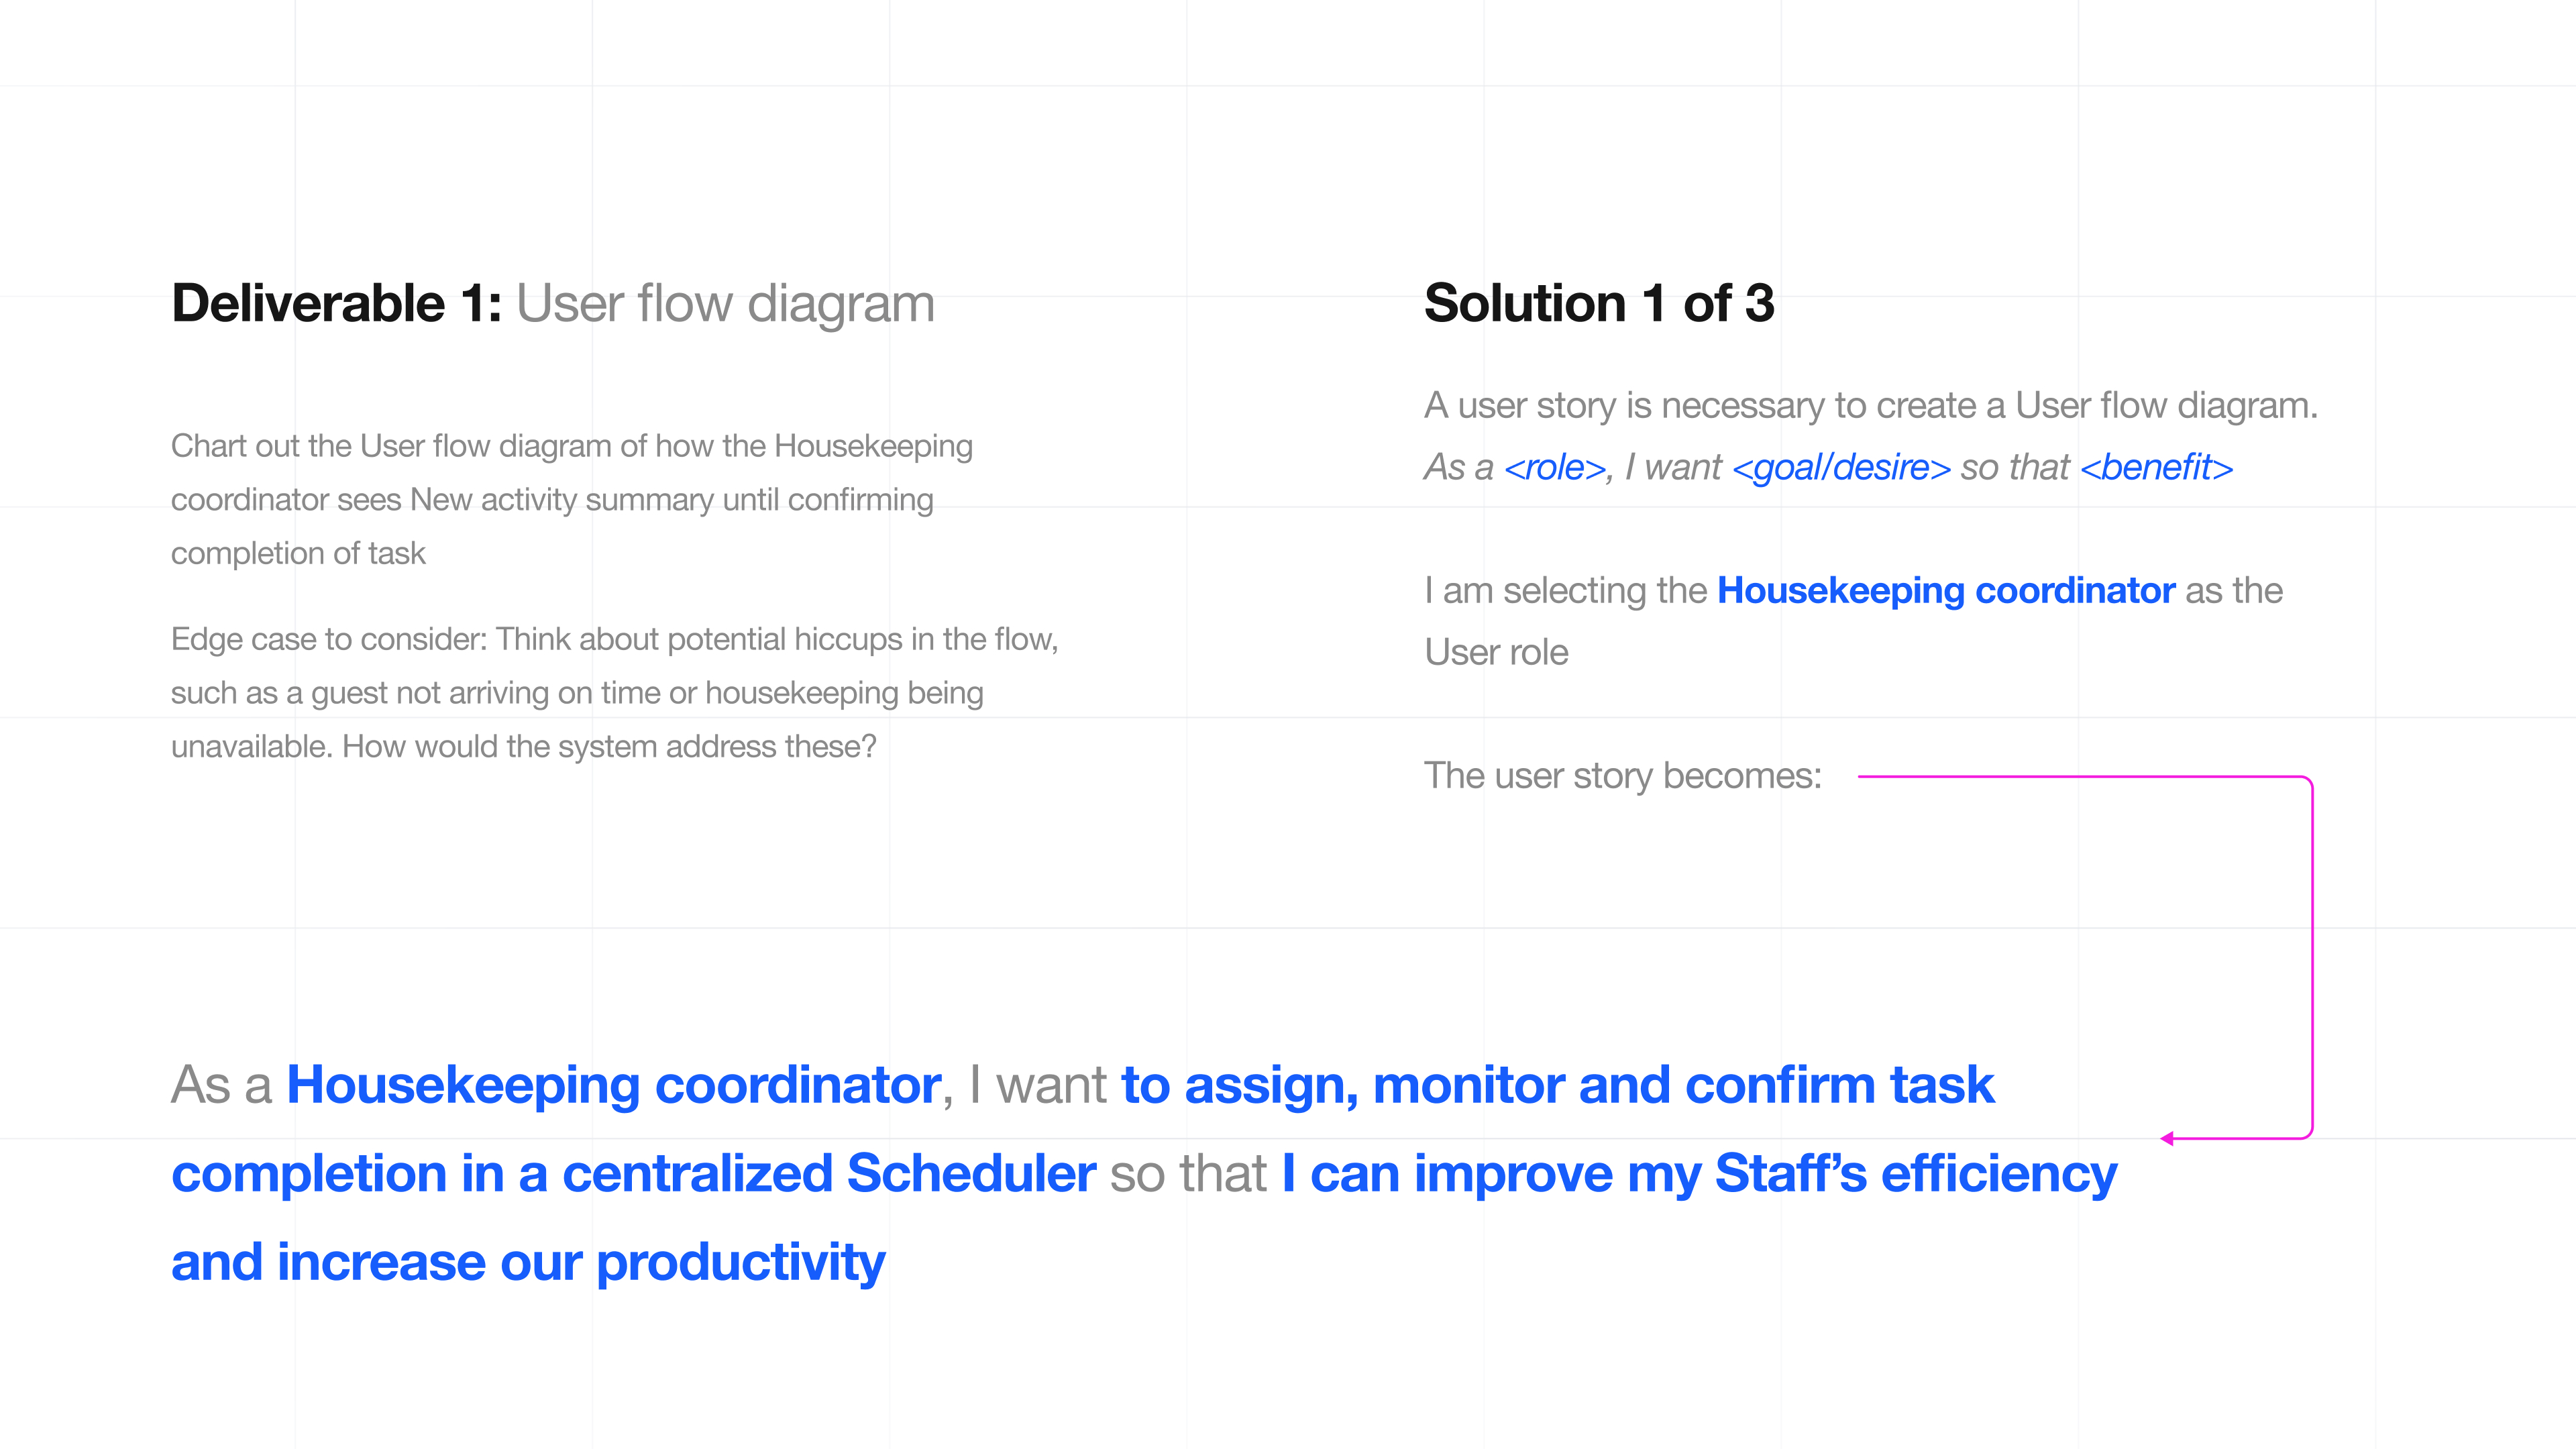Click "to assign, monitor and confirm task" text
This screenshot has height=1449, width=2576.
[x=1557, y=1085]
